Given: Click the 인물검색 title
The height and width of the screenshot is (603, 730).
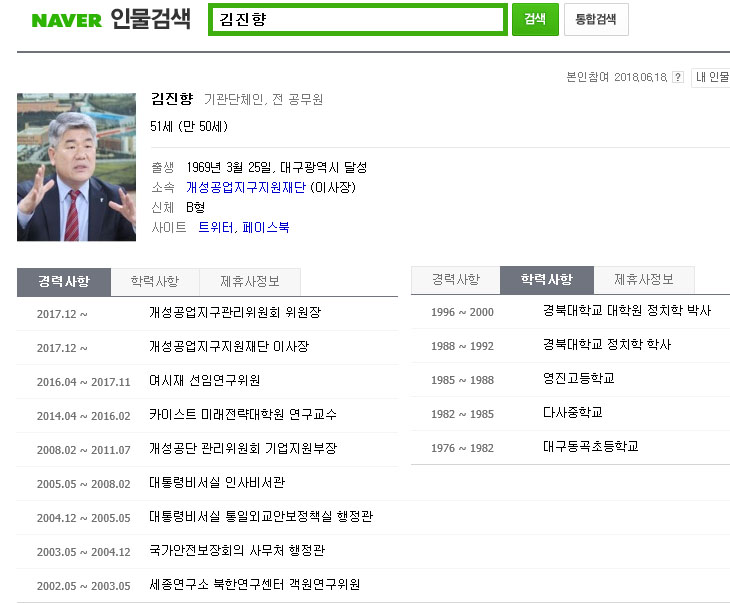Looking at the screenshot, I should point(150,19).
